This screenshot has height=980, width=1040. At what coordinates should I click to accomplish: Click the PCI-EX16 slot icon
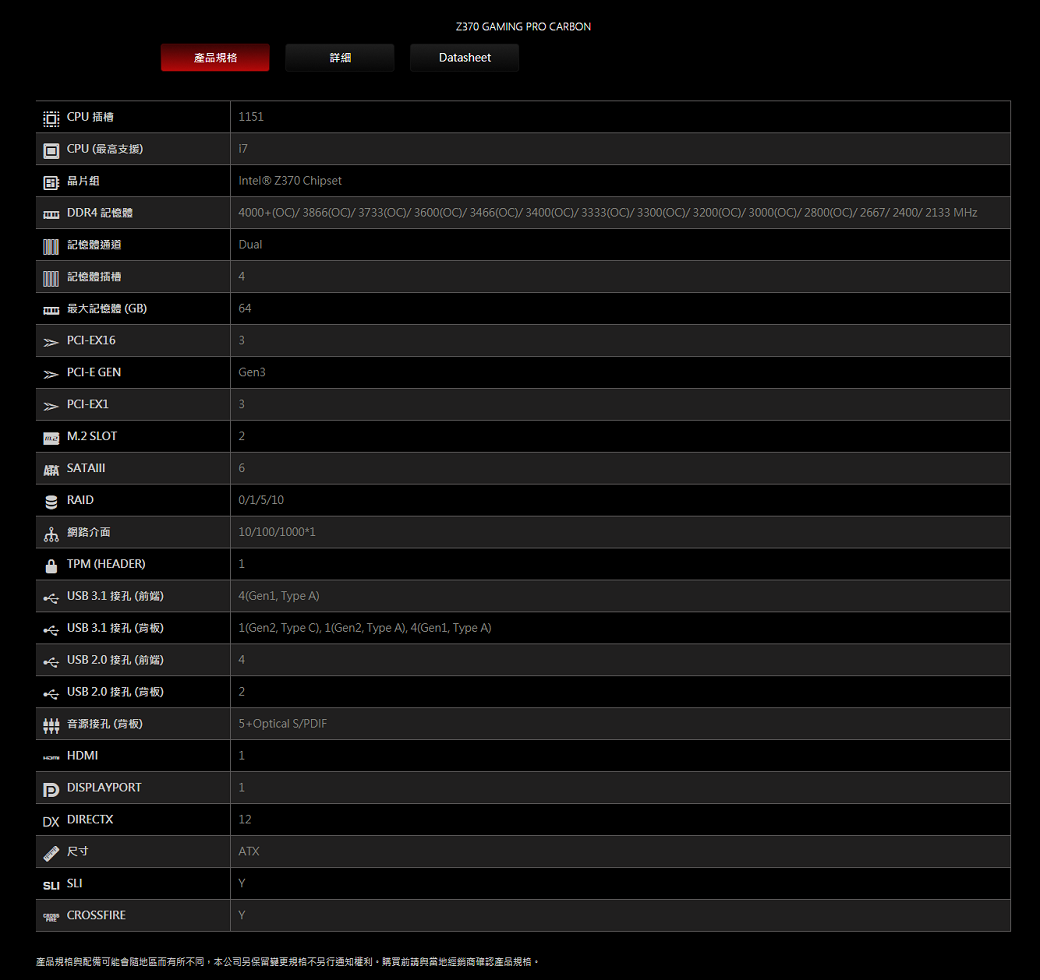tap(51, 341)
